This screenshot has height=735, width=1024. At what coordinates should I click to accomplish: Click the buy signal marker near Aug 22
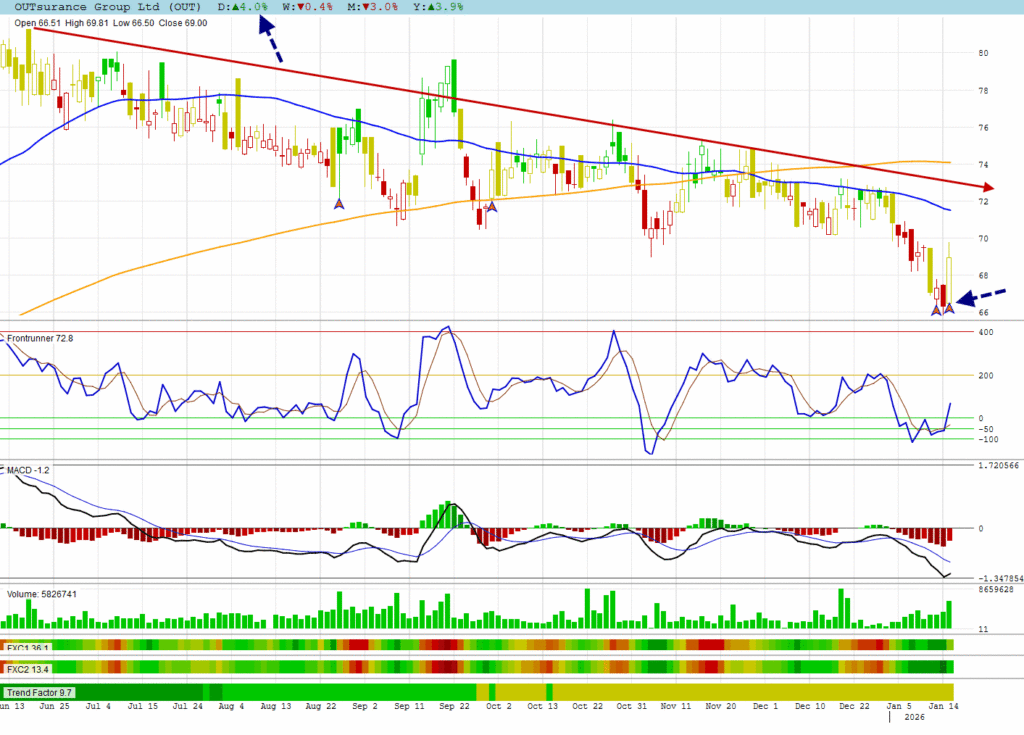pyautogui.click(x=339, y=203)
